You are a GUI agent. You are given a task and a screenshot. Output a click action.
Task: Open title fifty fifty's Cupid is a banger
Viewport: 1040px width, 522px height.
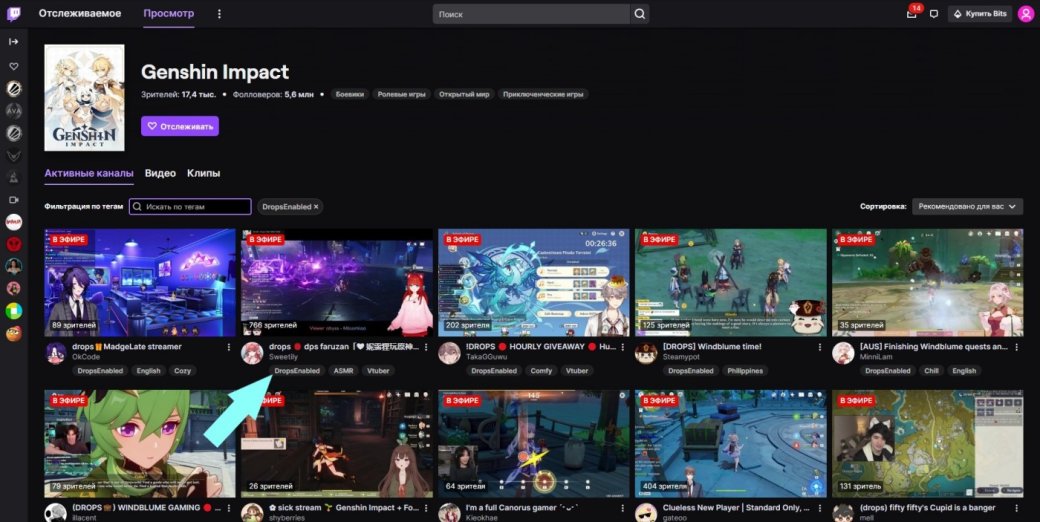[x=927, y=508]
